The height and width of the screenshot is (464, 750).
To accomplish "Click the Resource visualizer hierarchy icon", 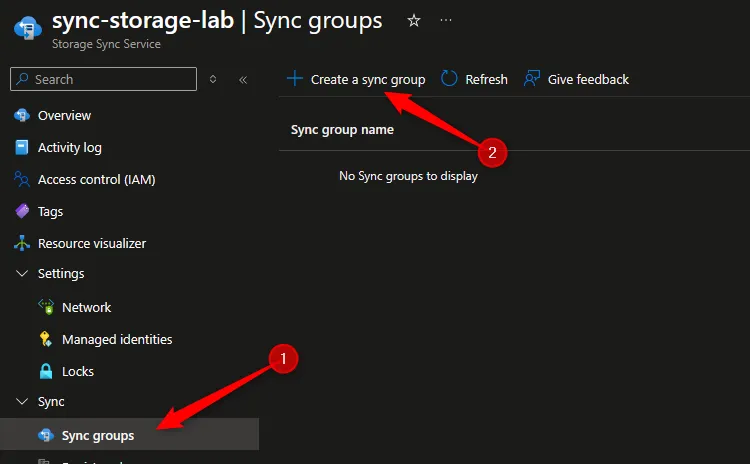I will pos(22,243).
